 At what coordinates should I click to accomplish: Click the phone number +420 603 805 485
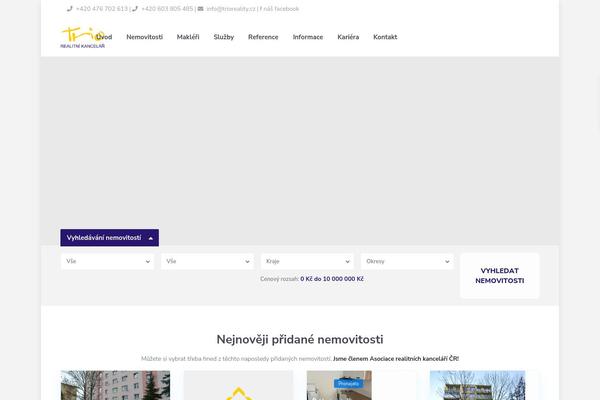(x=167, y=8)
